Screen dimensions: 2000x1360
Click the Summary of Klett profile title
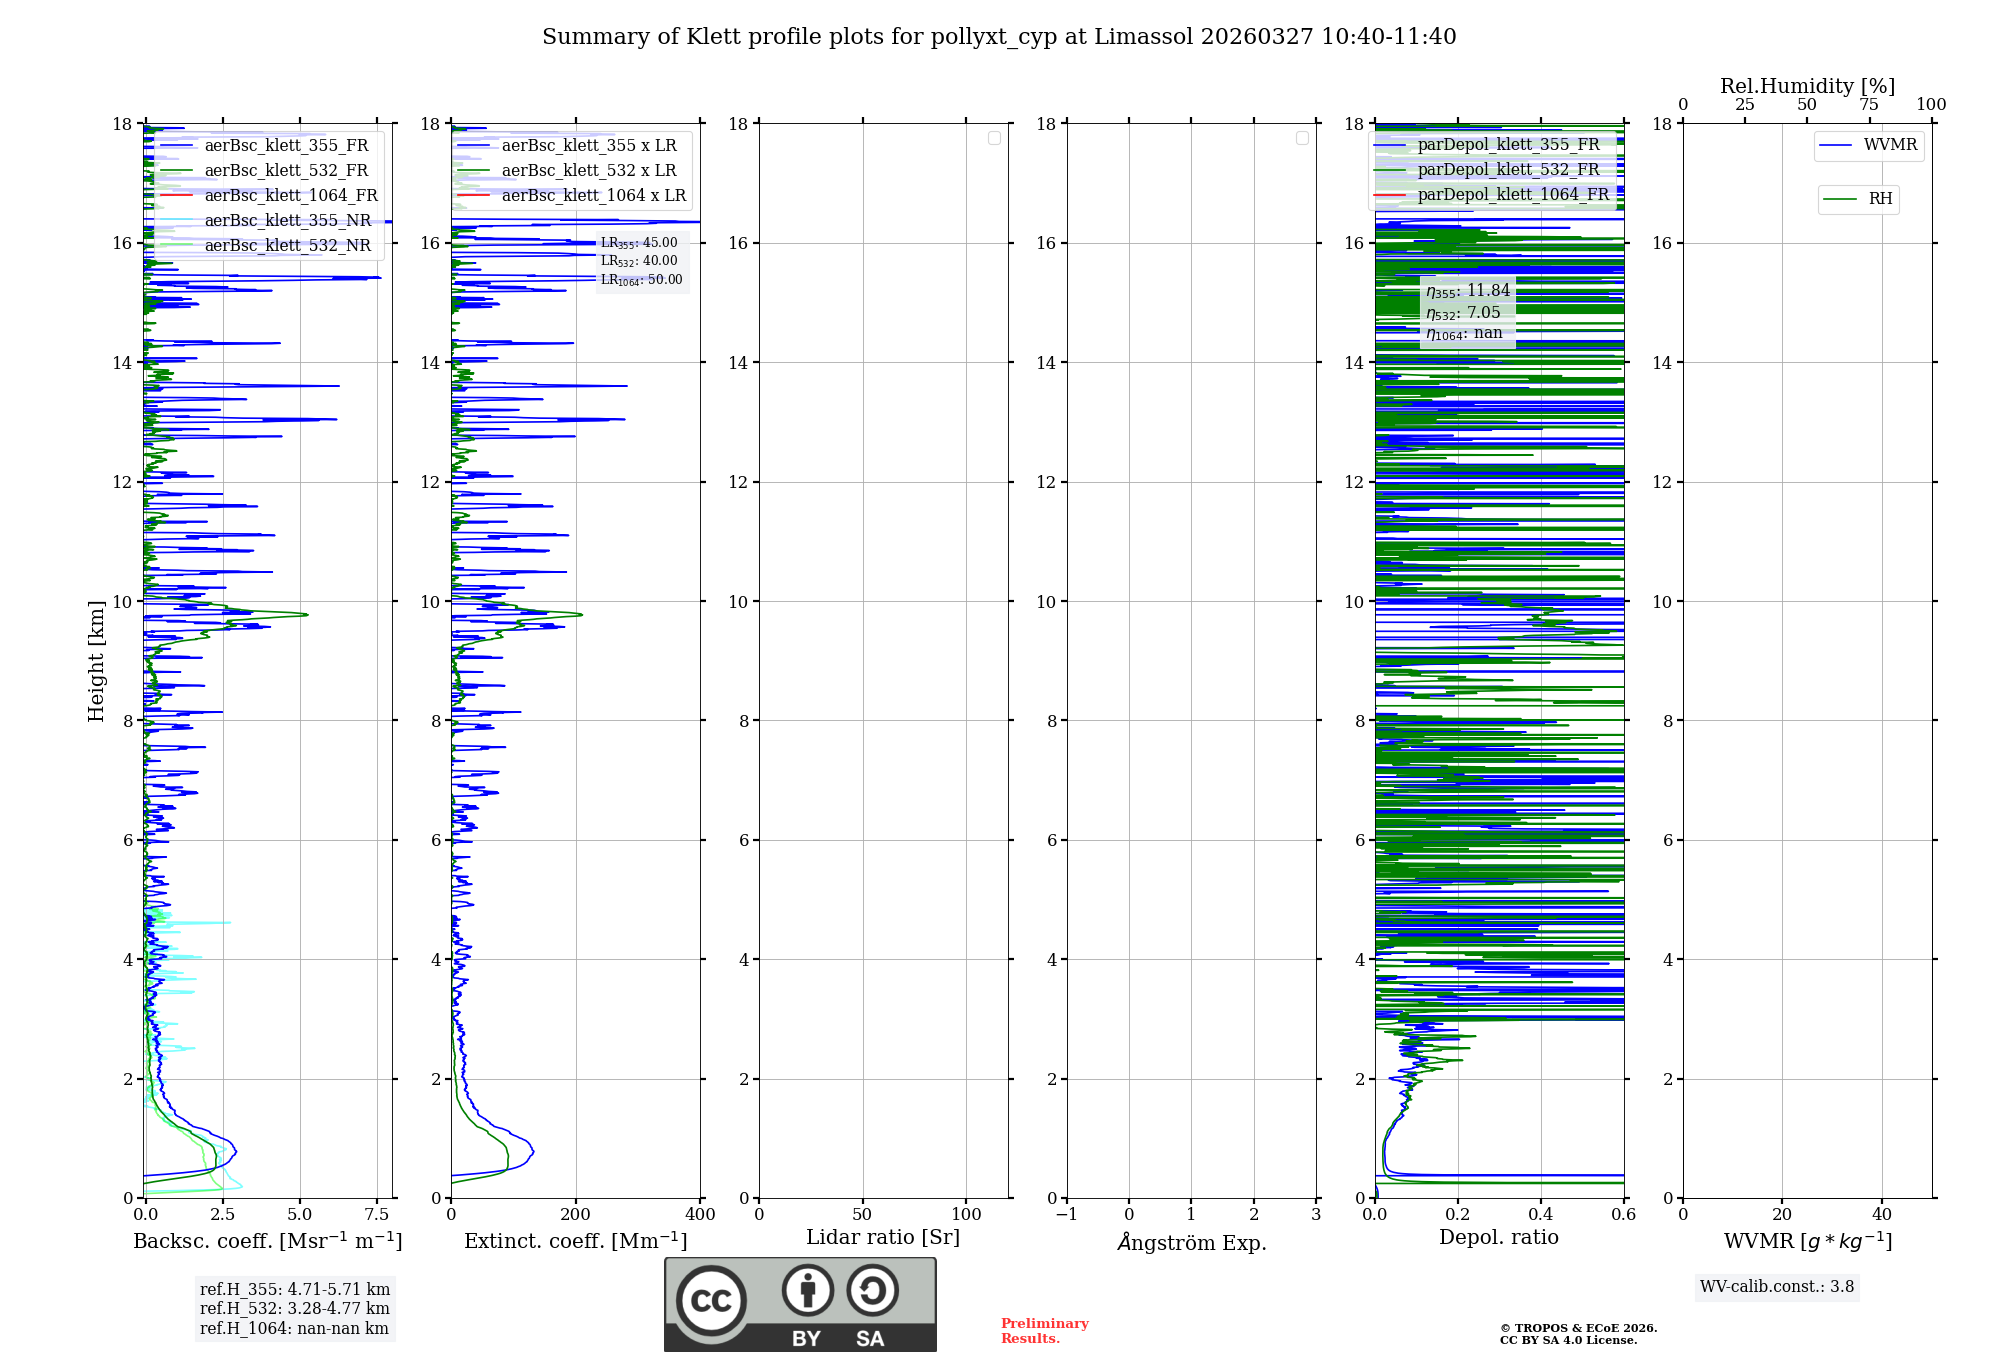click(x=999, y=37)
